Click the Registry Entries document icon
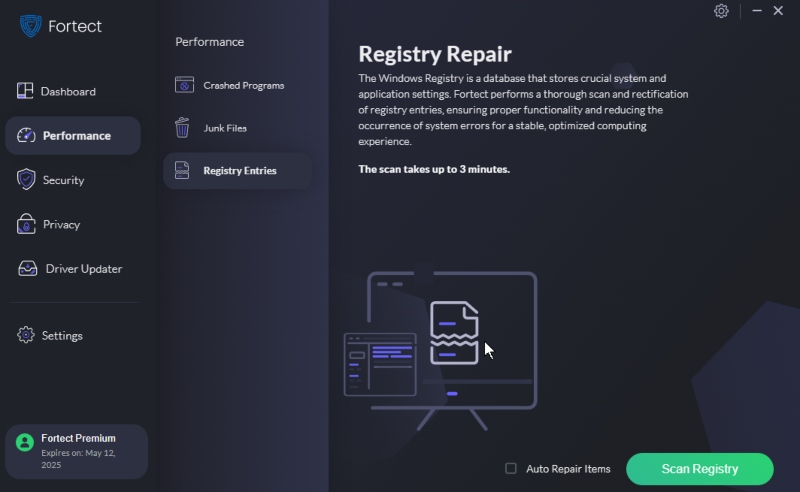 tap(182, 170)
